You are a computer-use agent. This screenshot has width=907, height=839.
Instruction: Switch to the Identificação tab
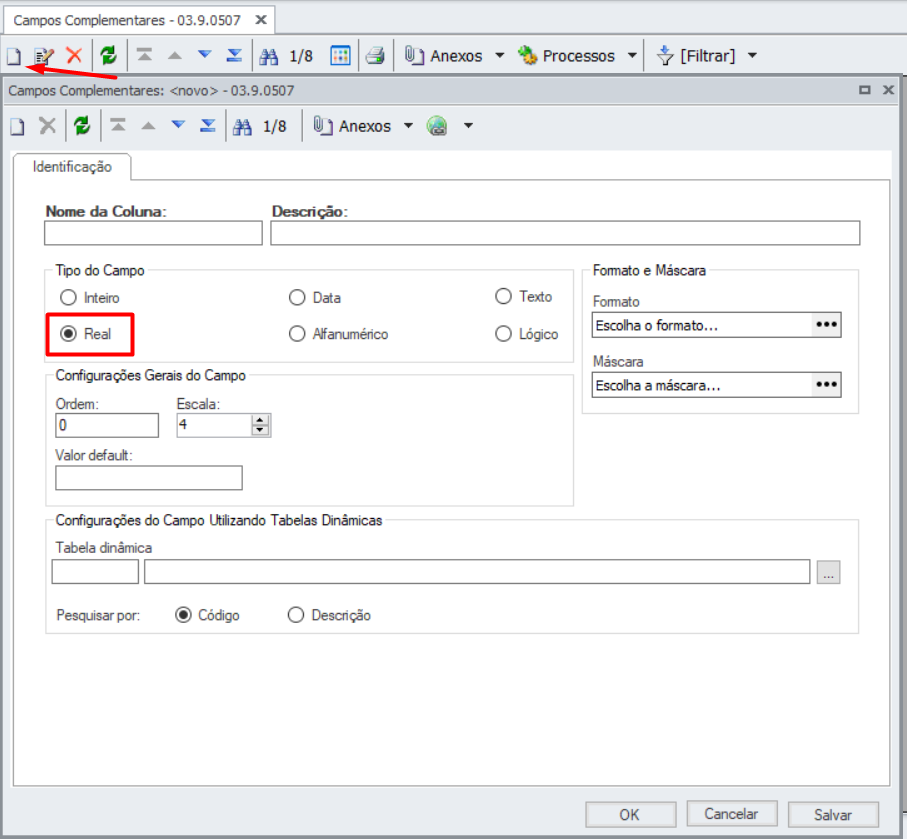(72, 167)
